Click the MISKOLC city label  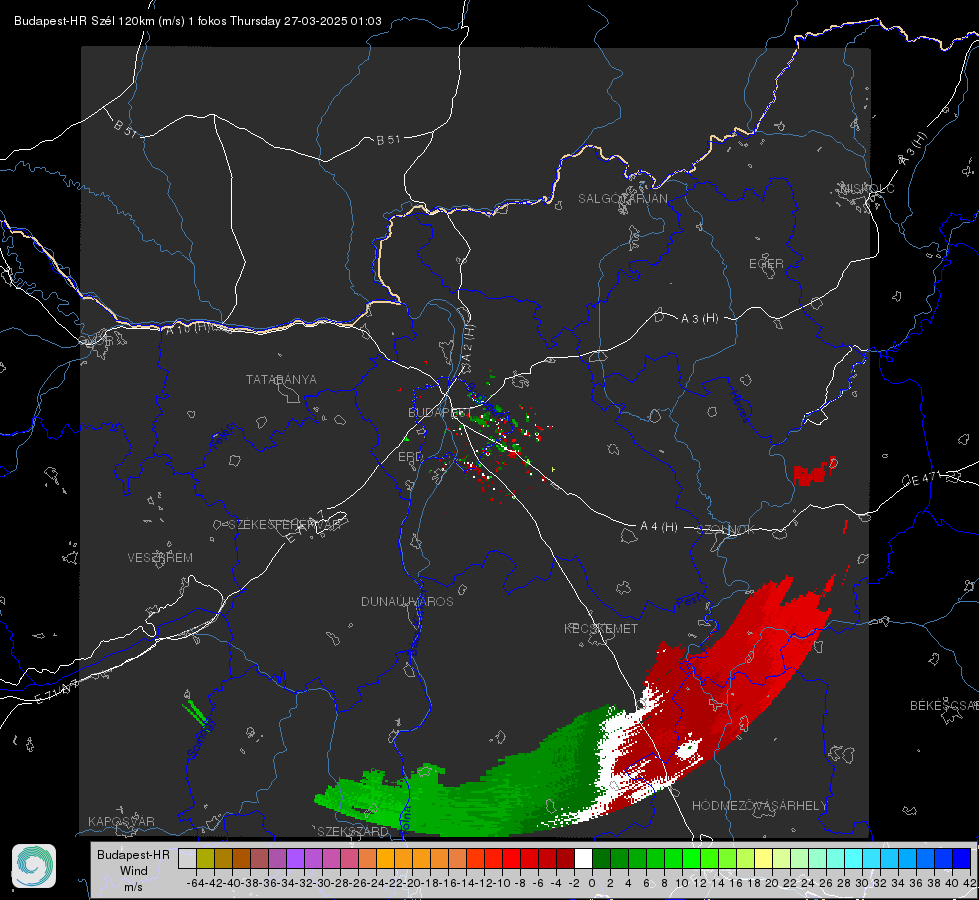tap(867, 188)
